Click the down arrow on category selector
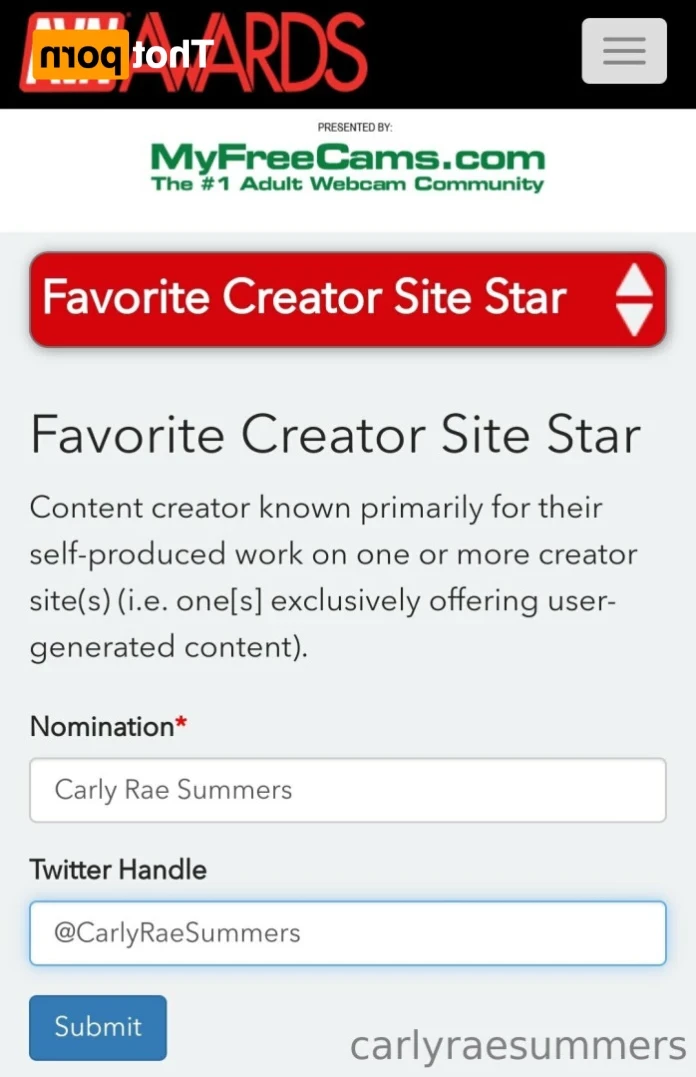Image resolution: width=696 pixels, height=1077 pixels. coord(633,319)
